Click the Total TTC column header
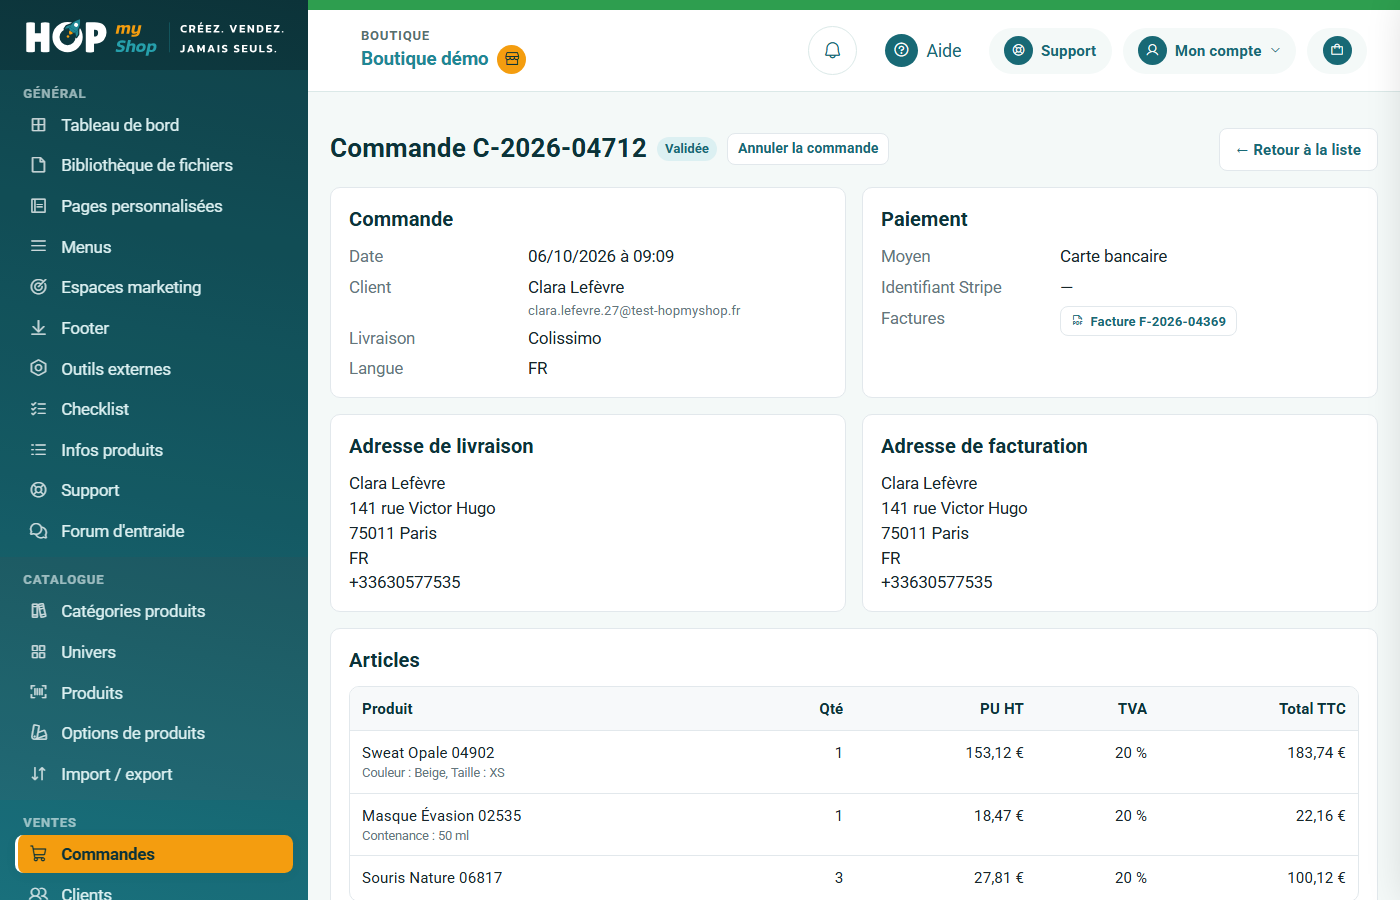 click(x=1312, y=709)
